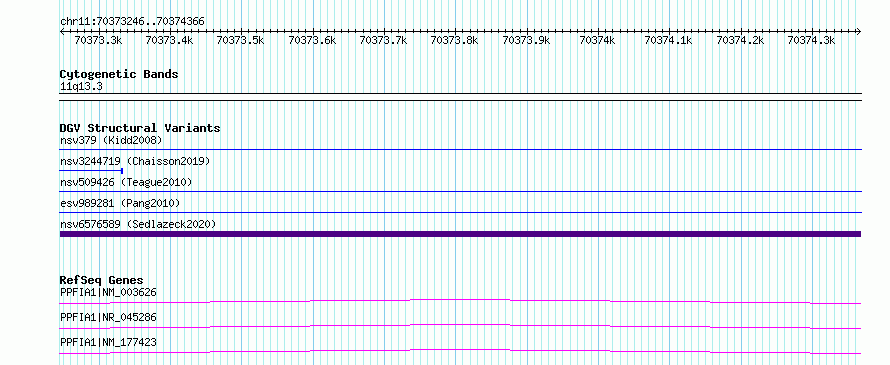Image resolution: width=890 pixels, height=365 pixels.
Task: Click the chr11:70373246..70374366 region label
Action: [132, 21]
